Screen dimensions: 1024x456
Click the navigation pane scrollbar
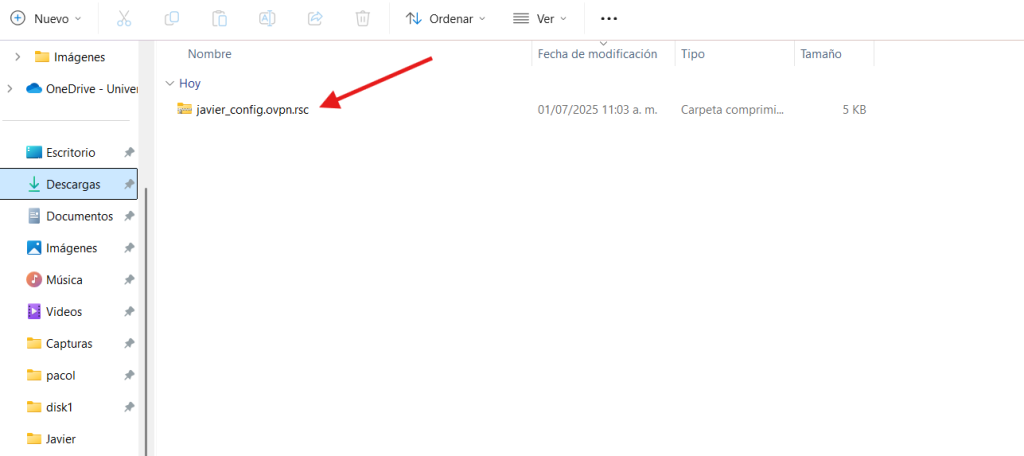(147, 320)
